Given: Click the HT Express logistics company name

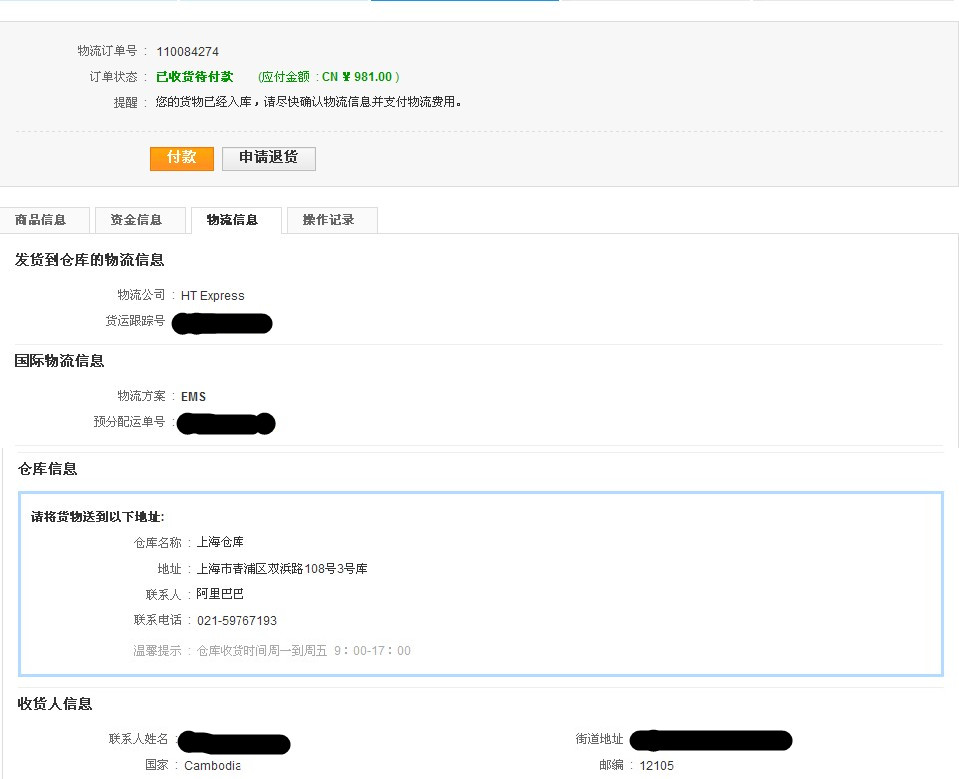Looking at the screenshot, I should coord(212,295).
